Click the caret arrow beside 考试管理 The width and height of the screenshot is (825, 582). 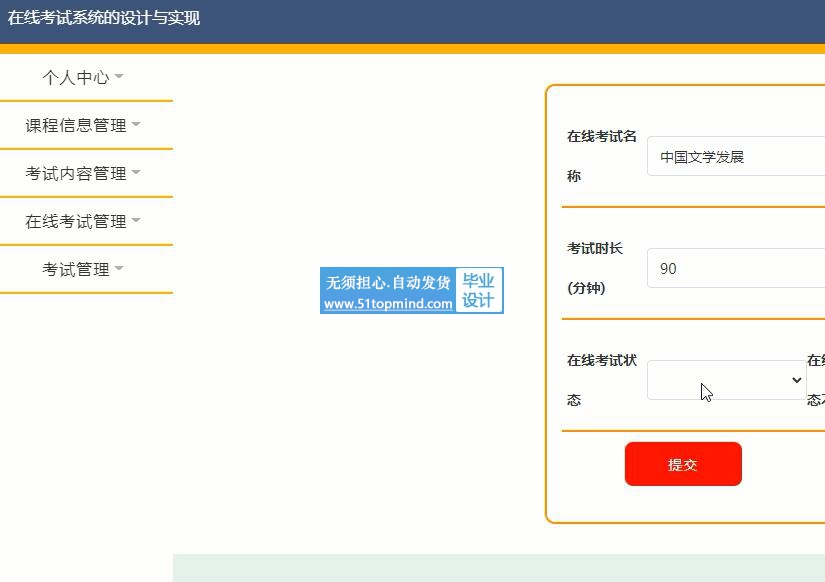click(x=119, y=269)
